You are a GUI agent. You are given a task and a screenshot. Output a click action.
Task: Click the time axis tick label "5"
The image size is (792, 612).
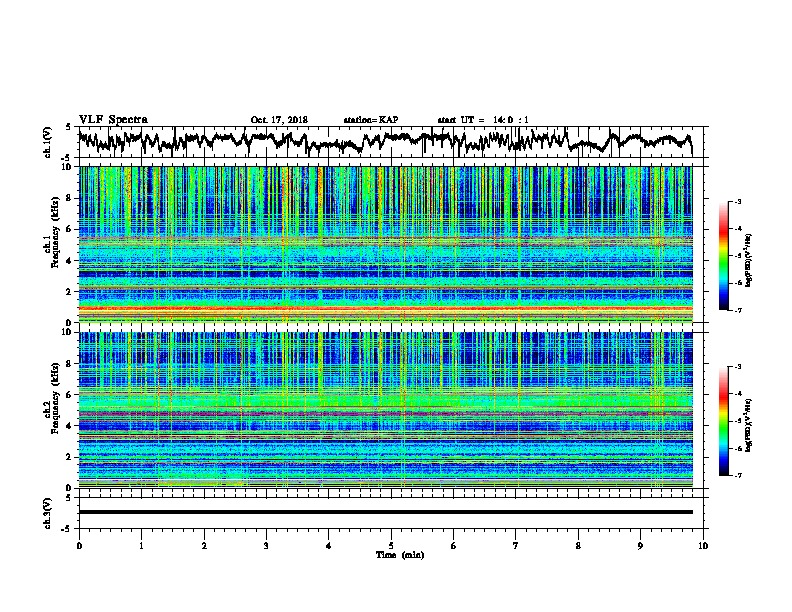pyautogui.click(x=391, y=546)
